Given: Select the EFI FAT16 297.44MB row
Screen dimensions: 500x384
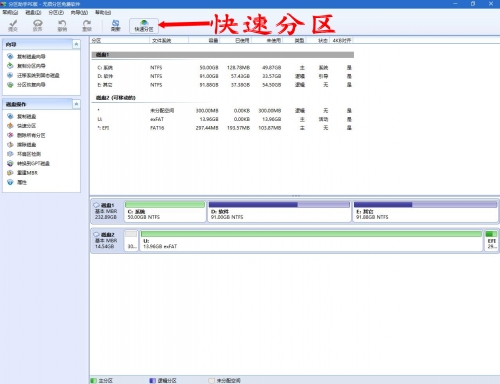Looking at the screenshot, I should 223,128.
